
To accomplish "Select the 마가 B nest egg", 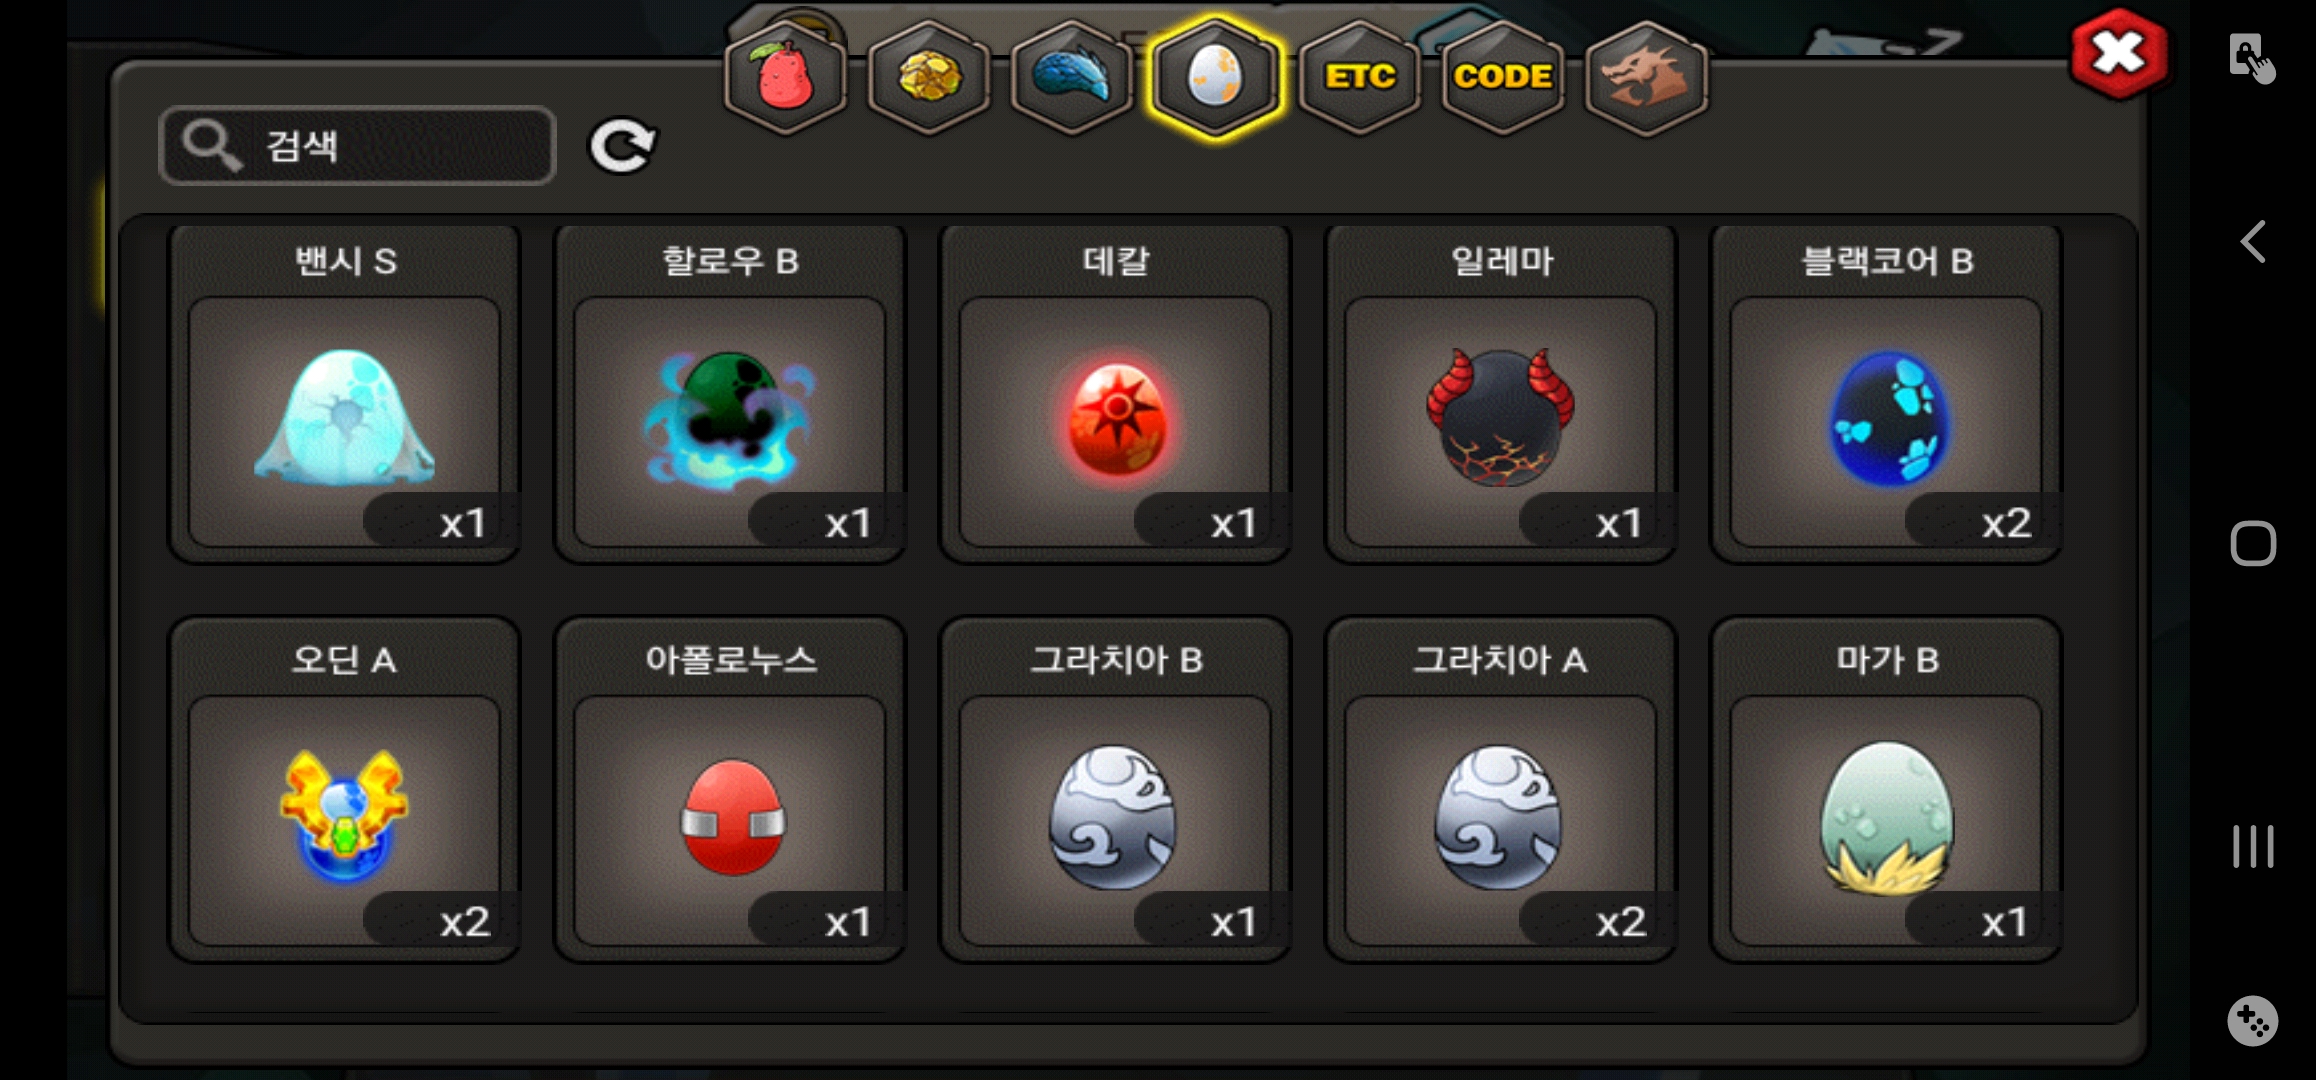I will [1887, 790].
